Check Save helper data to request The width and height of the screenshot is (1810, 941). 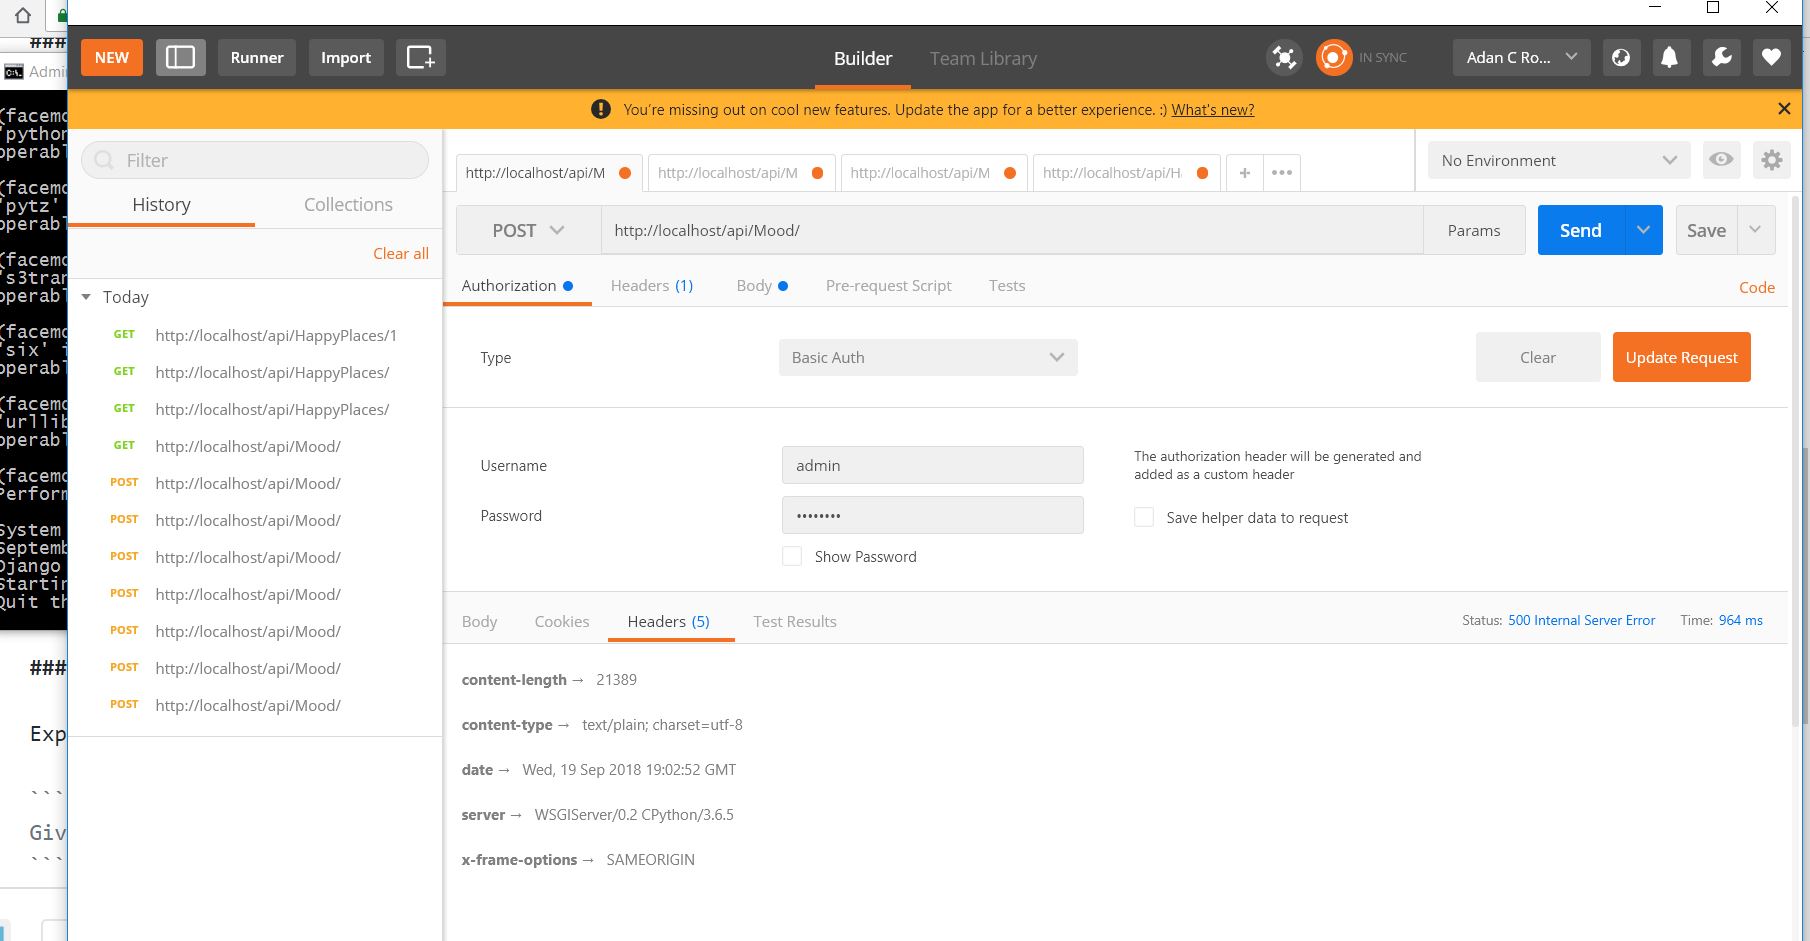[1144, 517]
